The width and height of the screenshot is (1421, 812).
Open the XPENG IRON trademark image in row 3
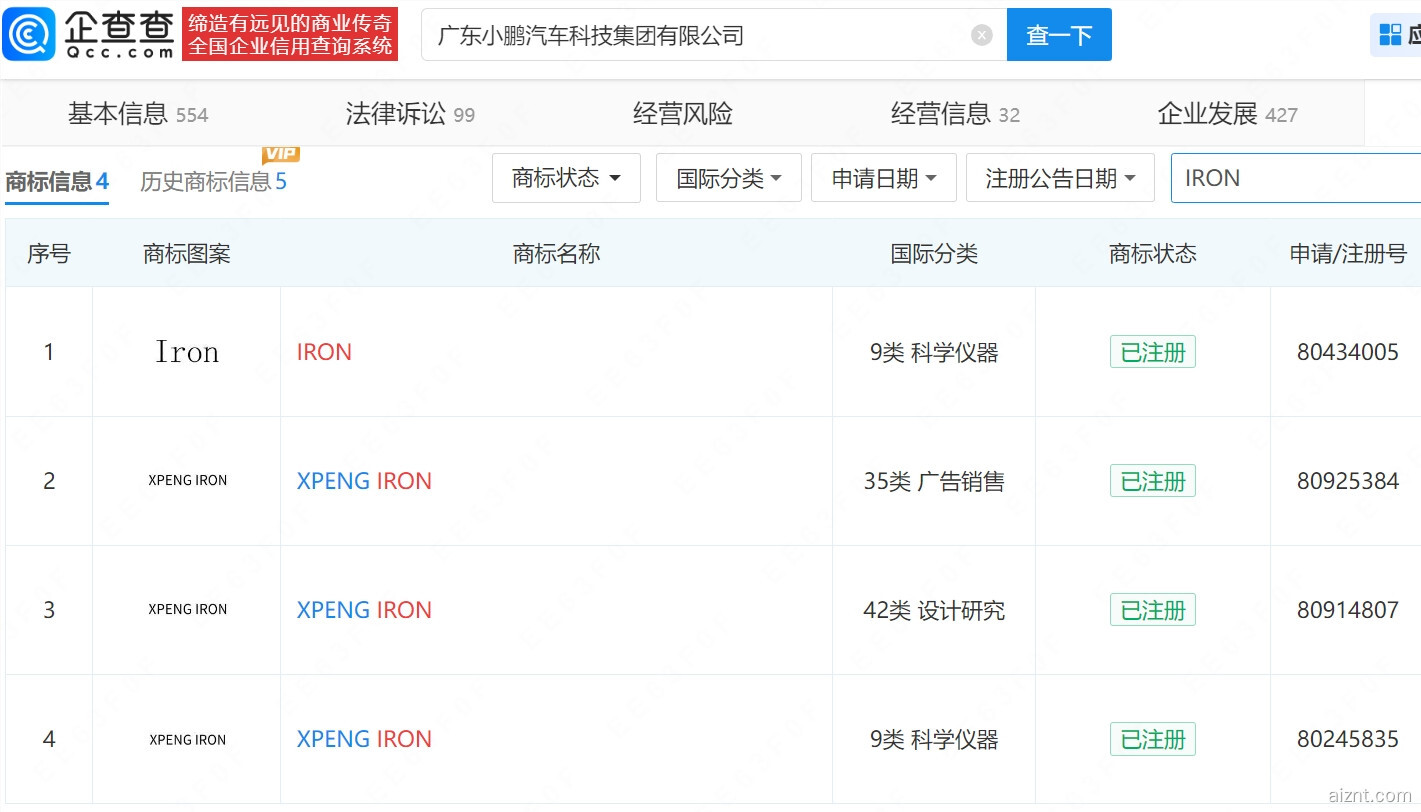[x=187, y=609]
